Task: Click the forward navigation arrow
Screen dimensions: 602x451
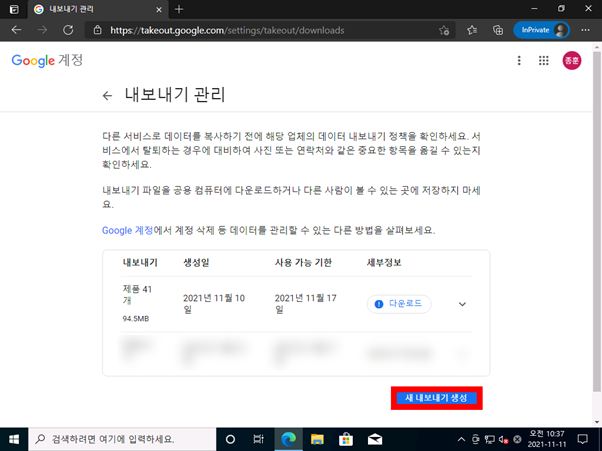Action: coord(42,30)
